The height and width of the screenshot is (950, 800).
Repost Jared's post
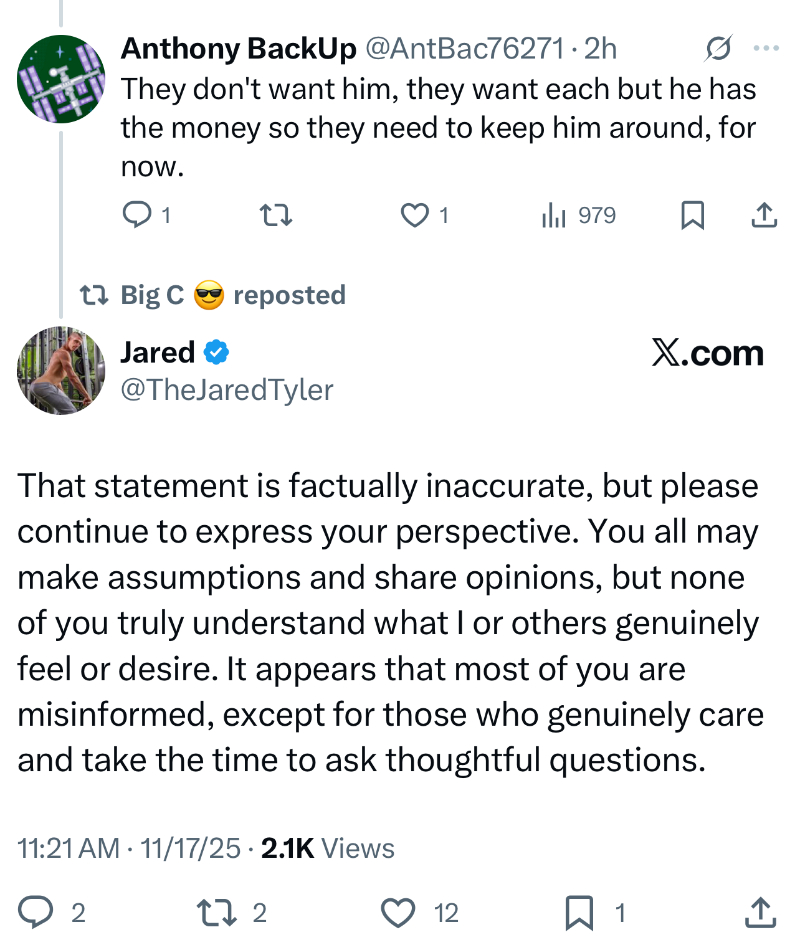(217, 911)
